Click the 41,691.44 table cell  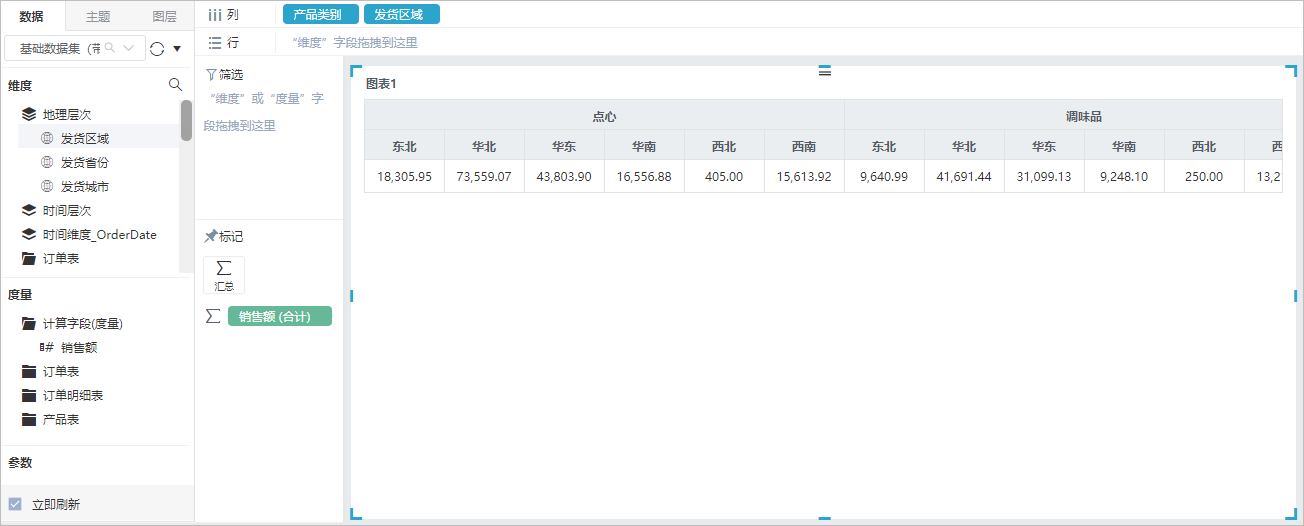tap(964, 176)
